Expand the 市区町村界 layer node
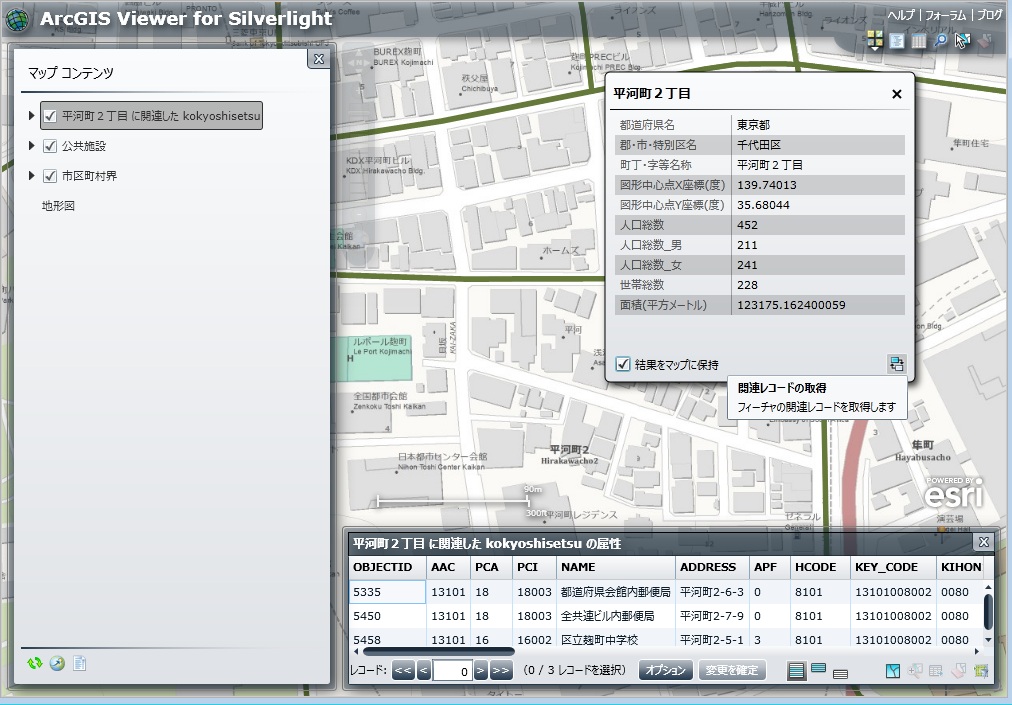 click(31, 176)
